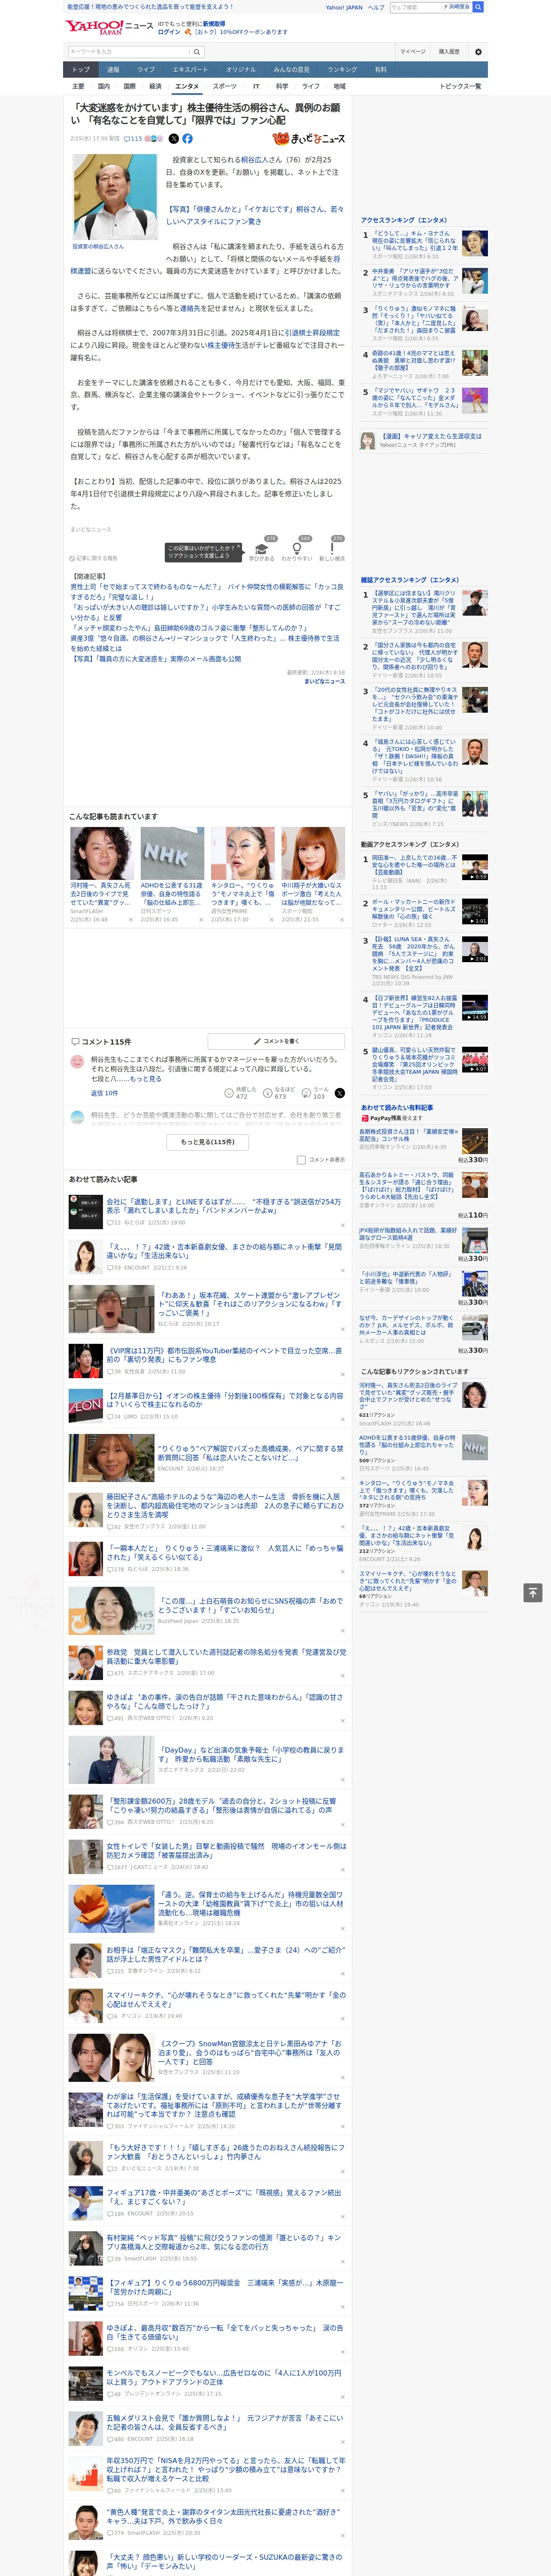Open the NHK ADHD article thumbnail

point(172,853)
